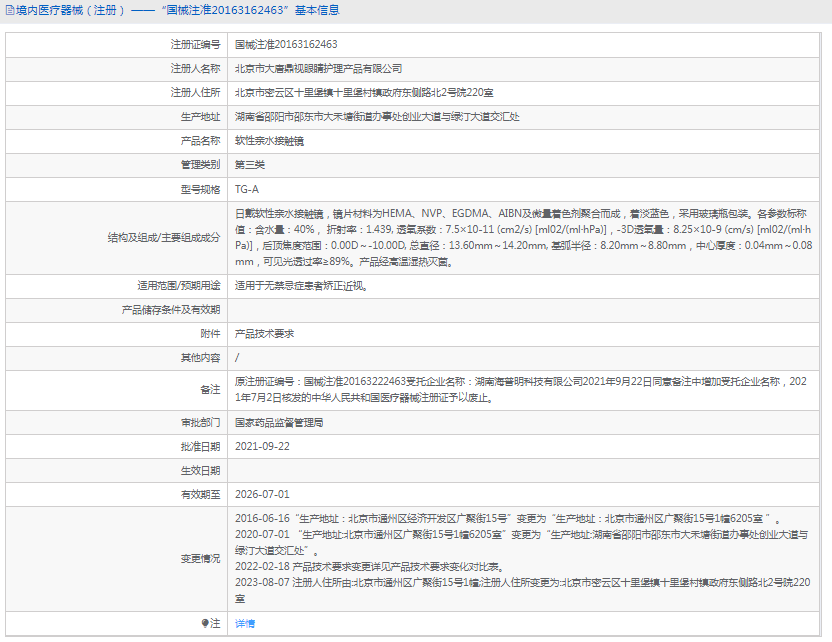This screenshot has height=642, width=832.
Task: Select registration number 国械注准20163162463 value
Action: (286, 45)
